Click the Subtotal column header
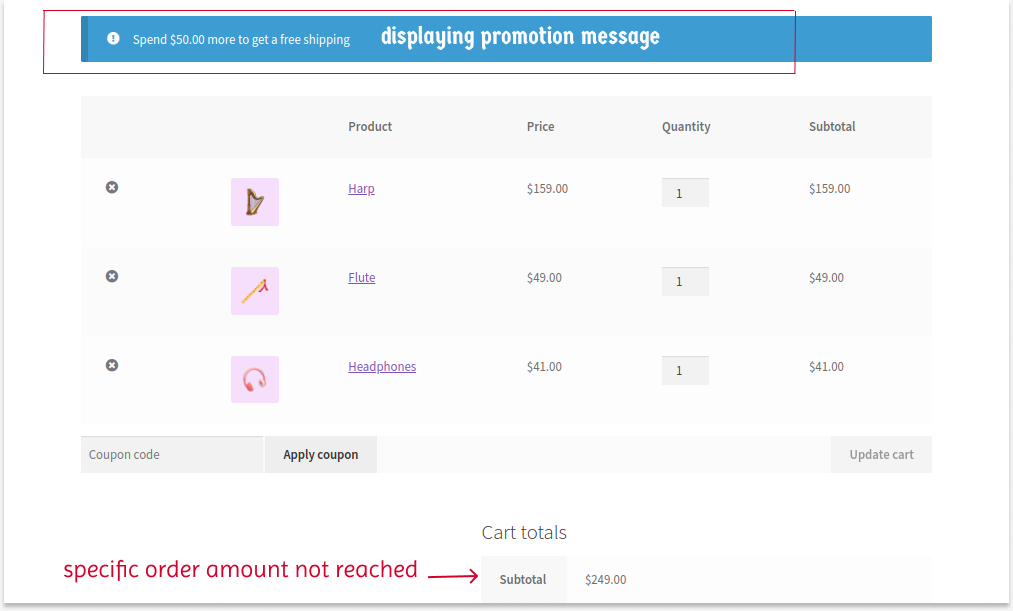 pos(832,127)
